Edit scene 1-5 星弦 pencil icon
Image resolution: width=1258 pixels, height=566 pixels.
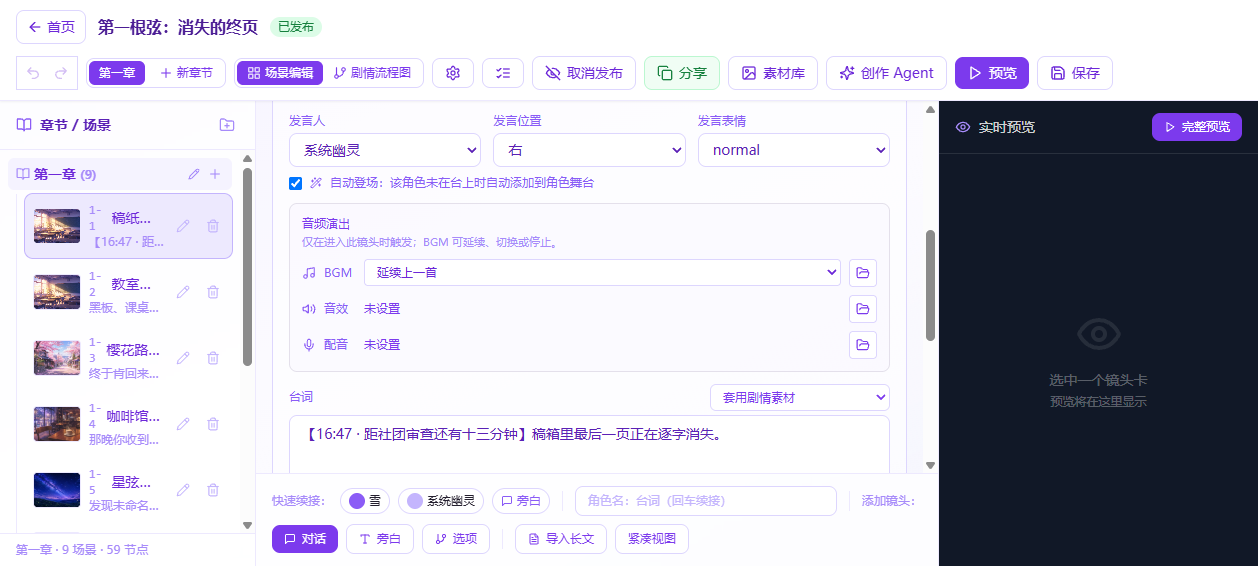point(183,490)
